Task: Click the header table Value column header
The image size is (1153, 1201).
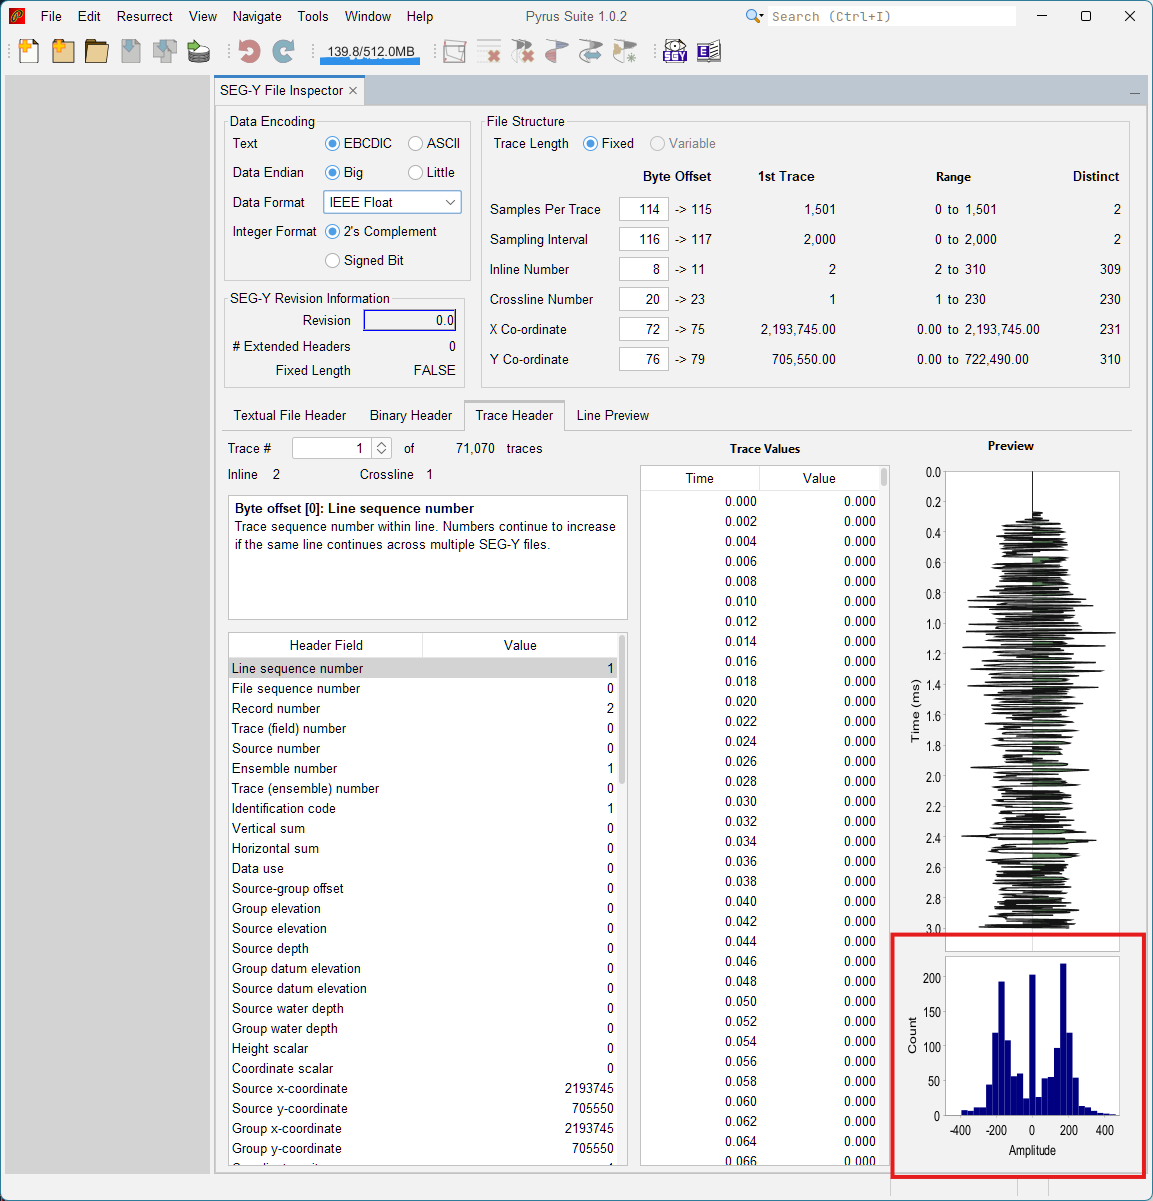Action: 520,645
